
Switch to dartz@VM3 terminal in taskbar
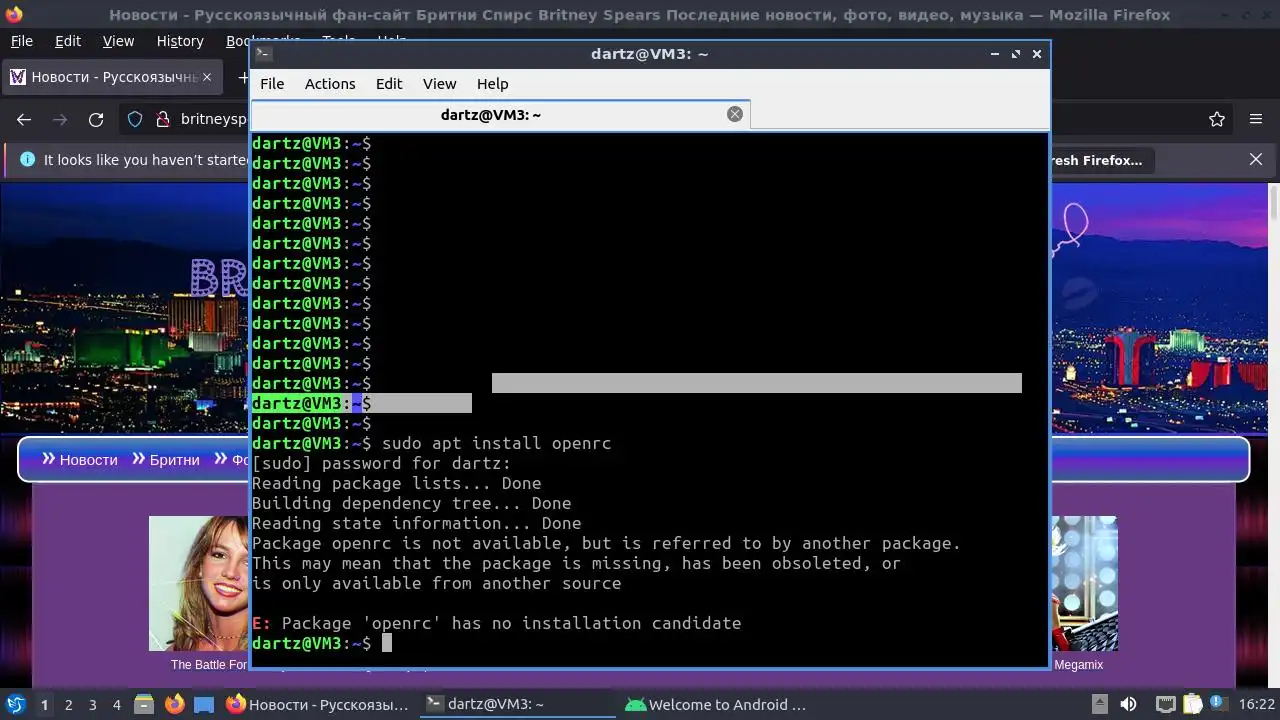pyautogui.click(x=517, y=705)
